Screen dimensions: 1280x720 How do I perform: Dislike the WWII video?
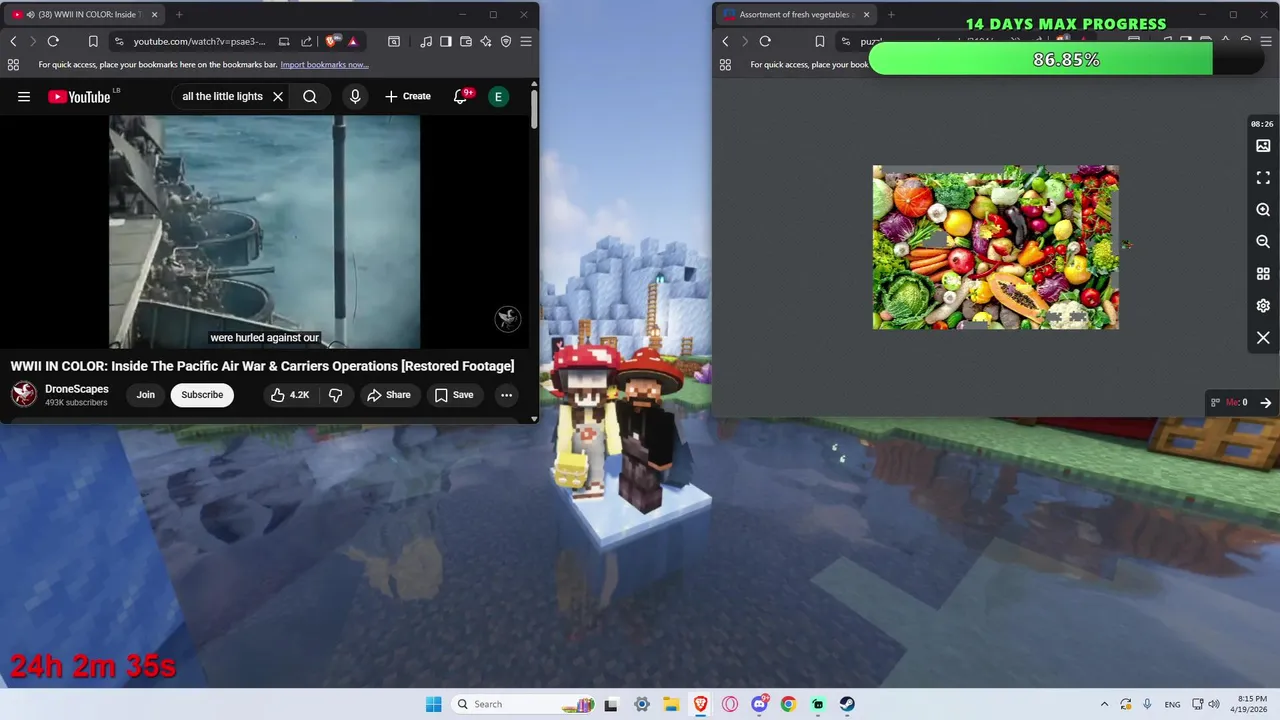pyautogui.click(x=336, y=395)
